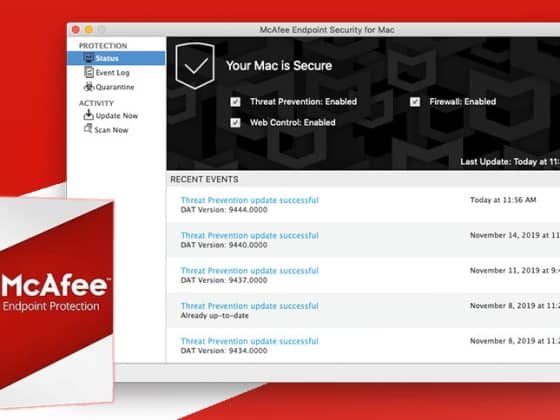Click the shield checkmark secure icon
The width and height of the screenshot is (560, 420).
pyautogui.click(x=195, y=66)
